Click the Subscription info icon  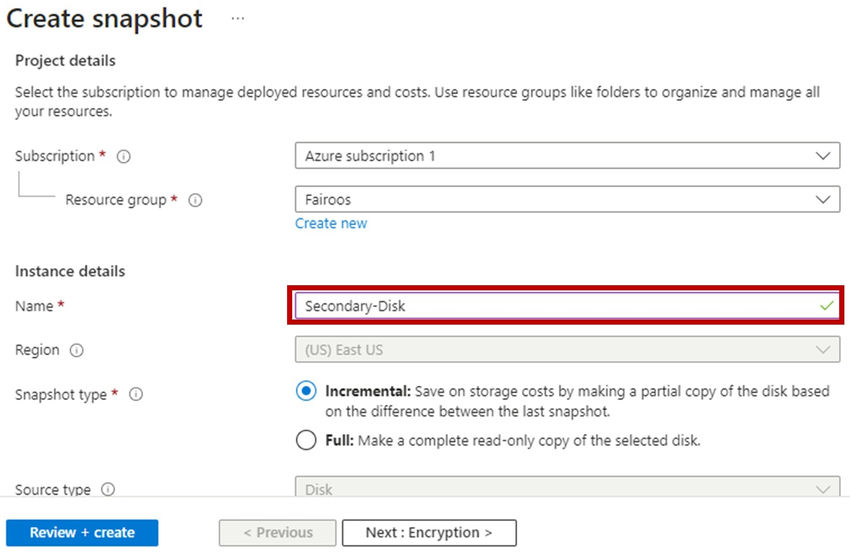[x=124, y=157]
